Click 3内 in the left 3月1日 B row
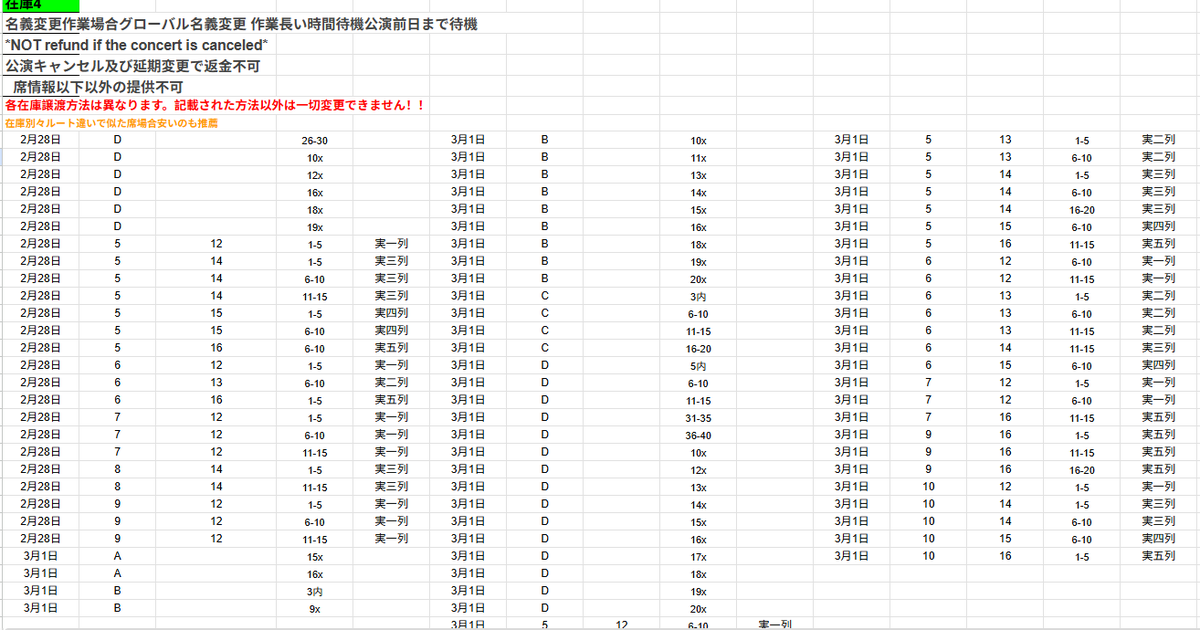Viewport: 1200px width, 630px height. 314,591
